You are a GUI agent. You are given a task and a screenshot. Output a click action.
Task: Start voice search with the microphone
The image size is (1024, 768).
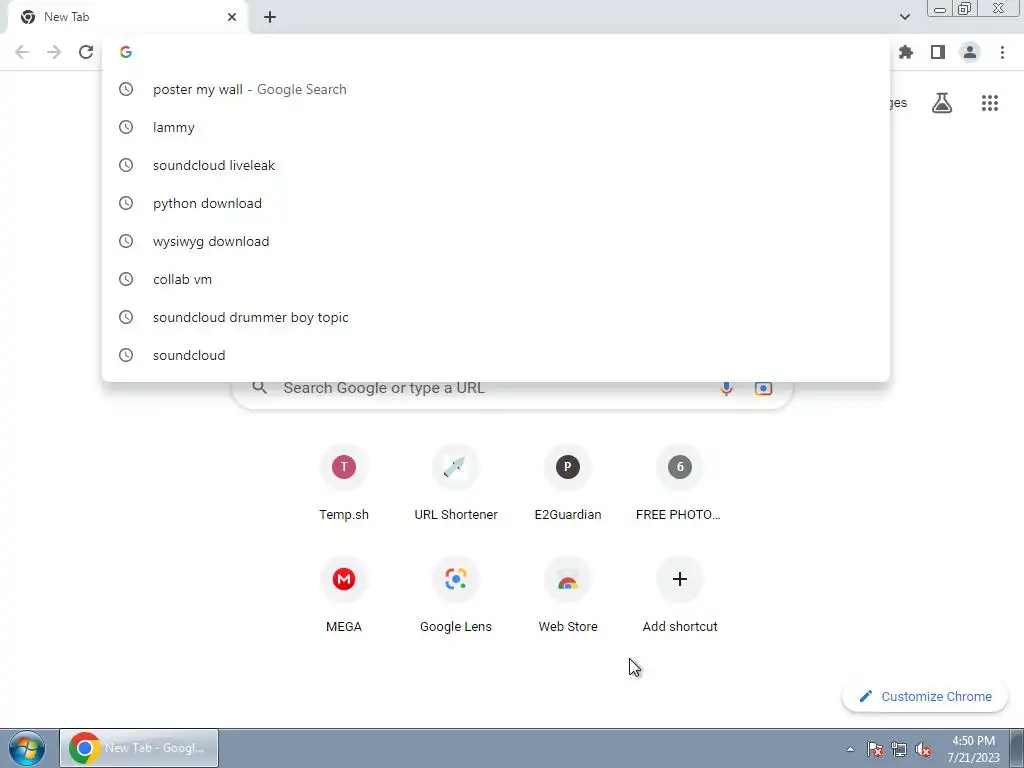[x=726, y=389]
